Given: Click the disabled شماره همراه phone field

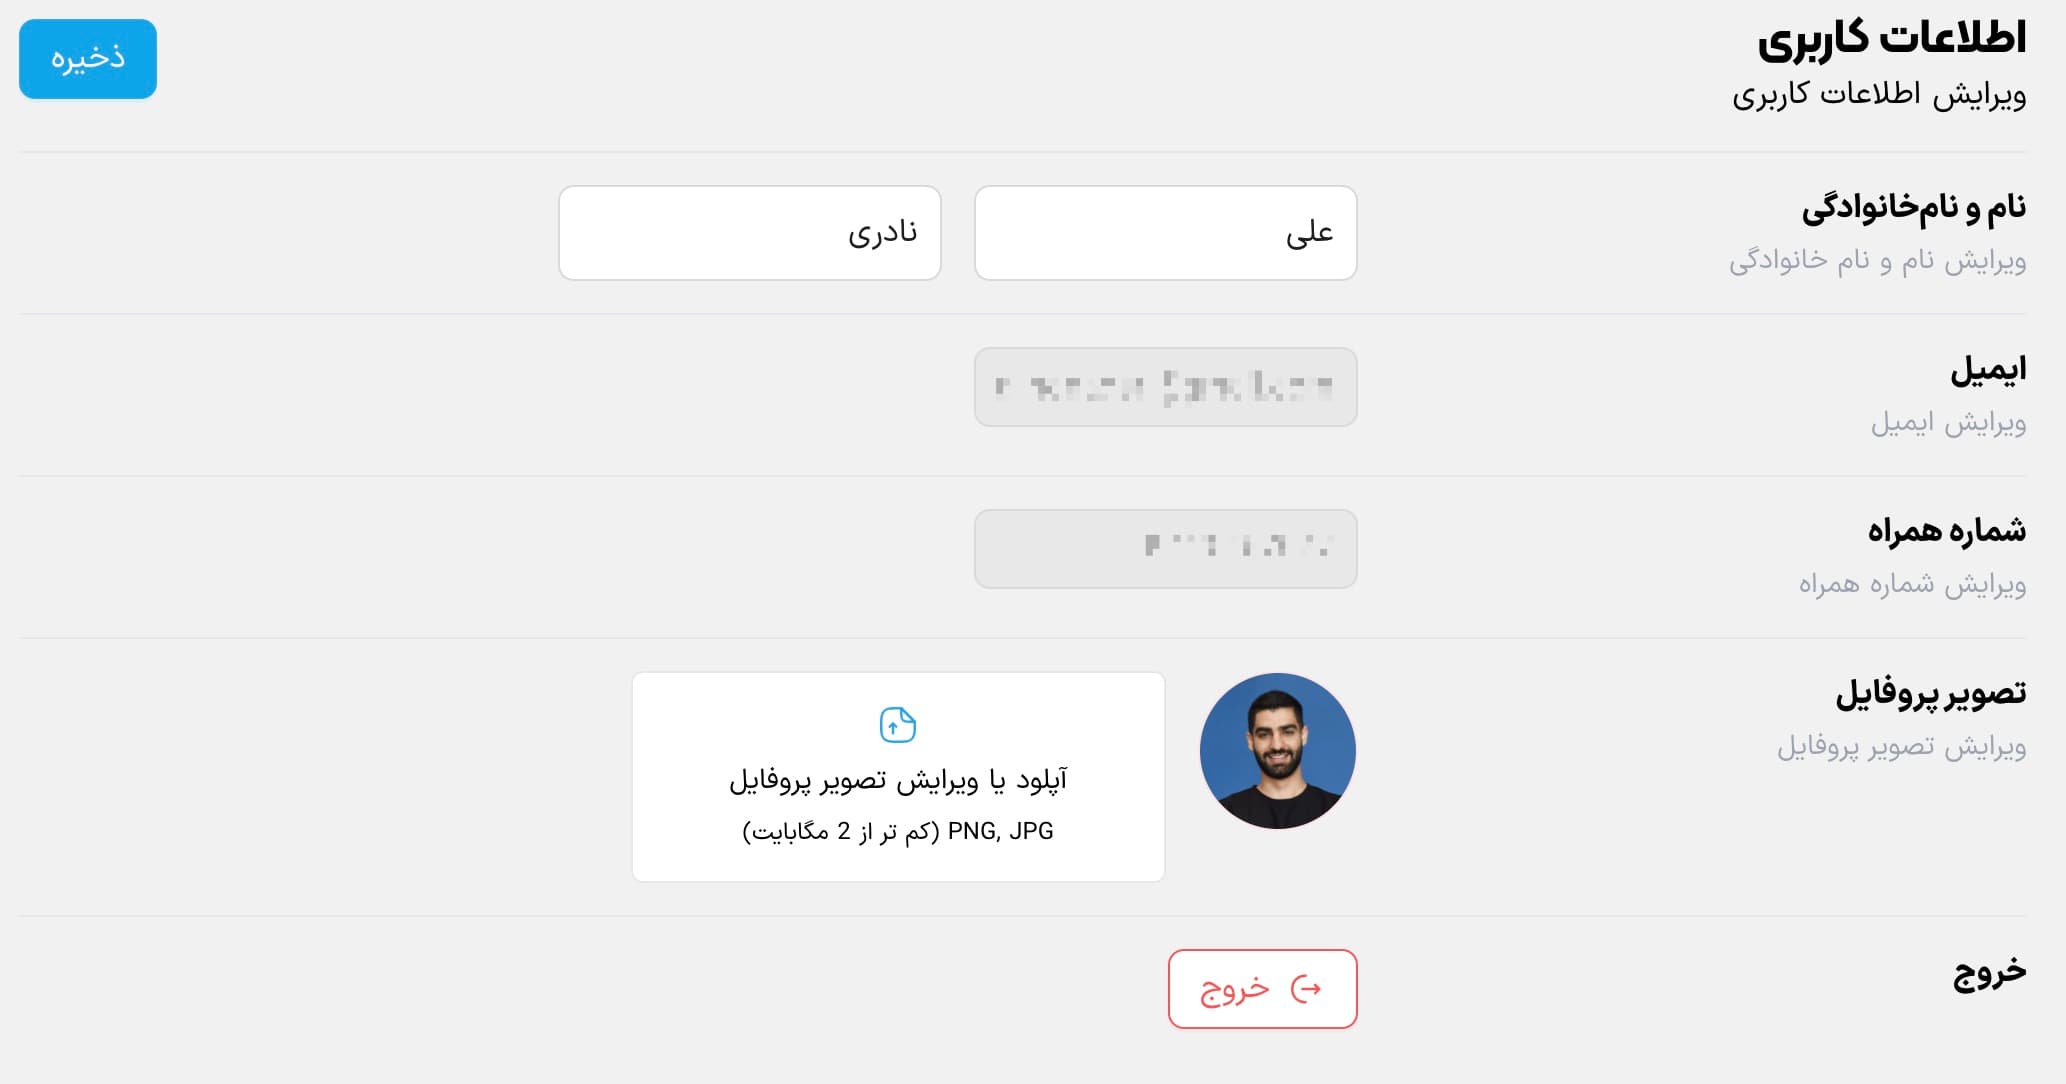Looking at the screenshot, I should tap(1163, 548).
